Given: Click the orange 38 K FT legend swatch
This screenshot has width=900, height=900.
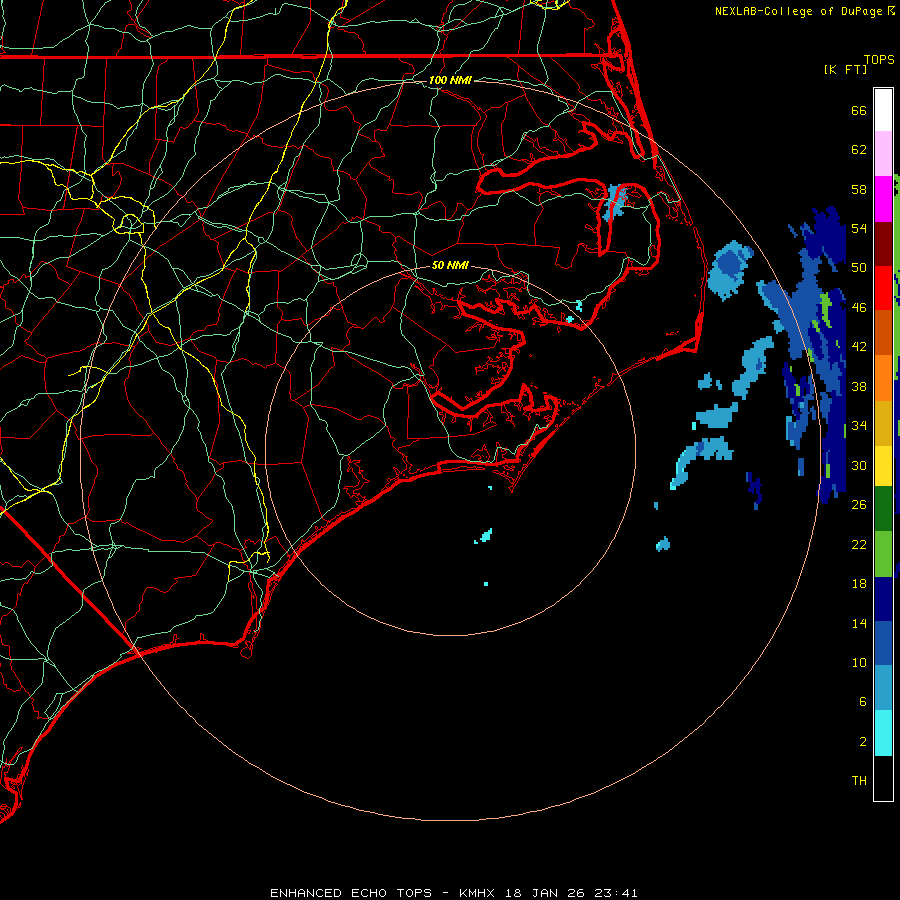Looking at the screenshot, I should click(x=883, y=378).
